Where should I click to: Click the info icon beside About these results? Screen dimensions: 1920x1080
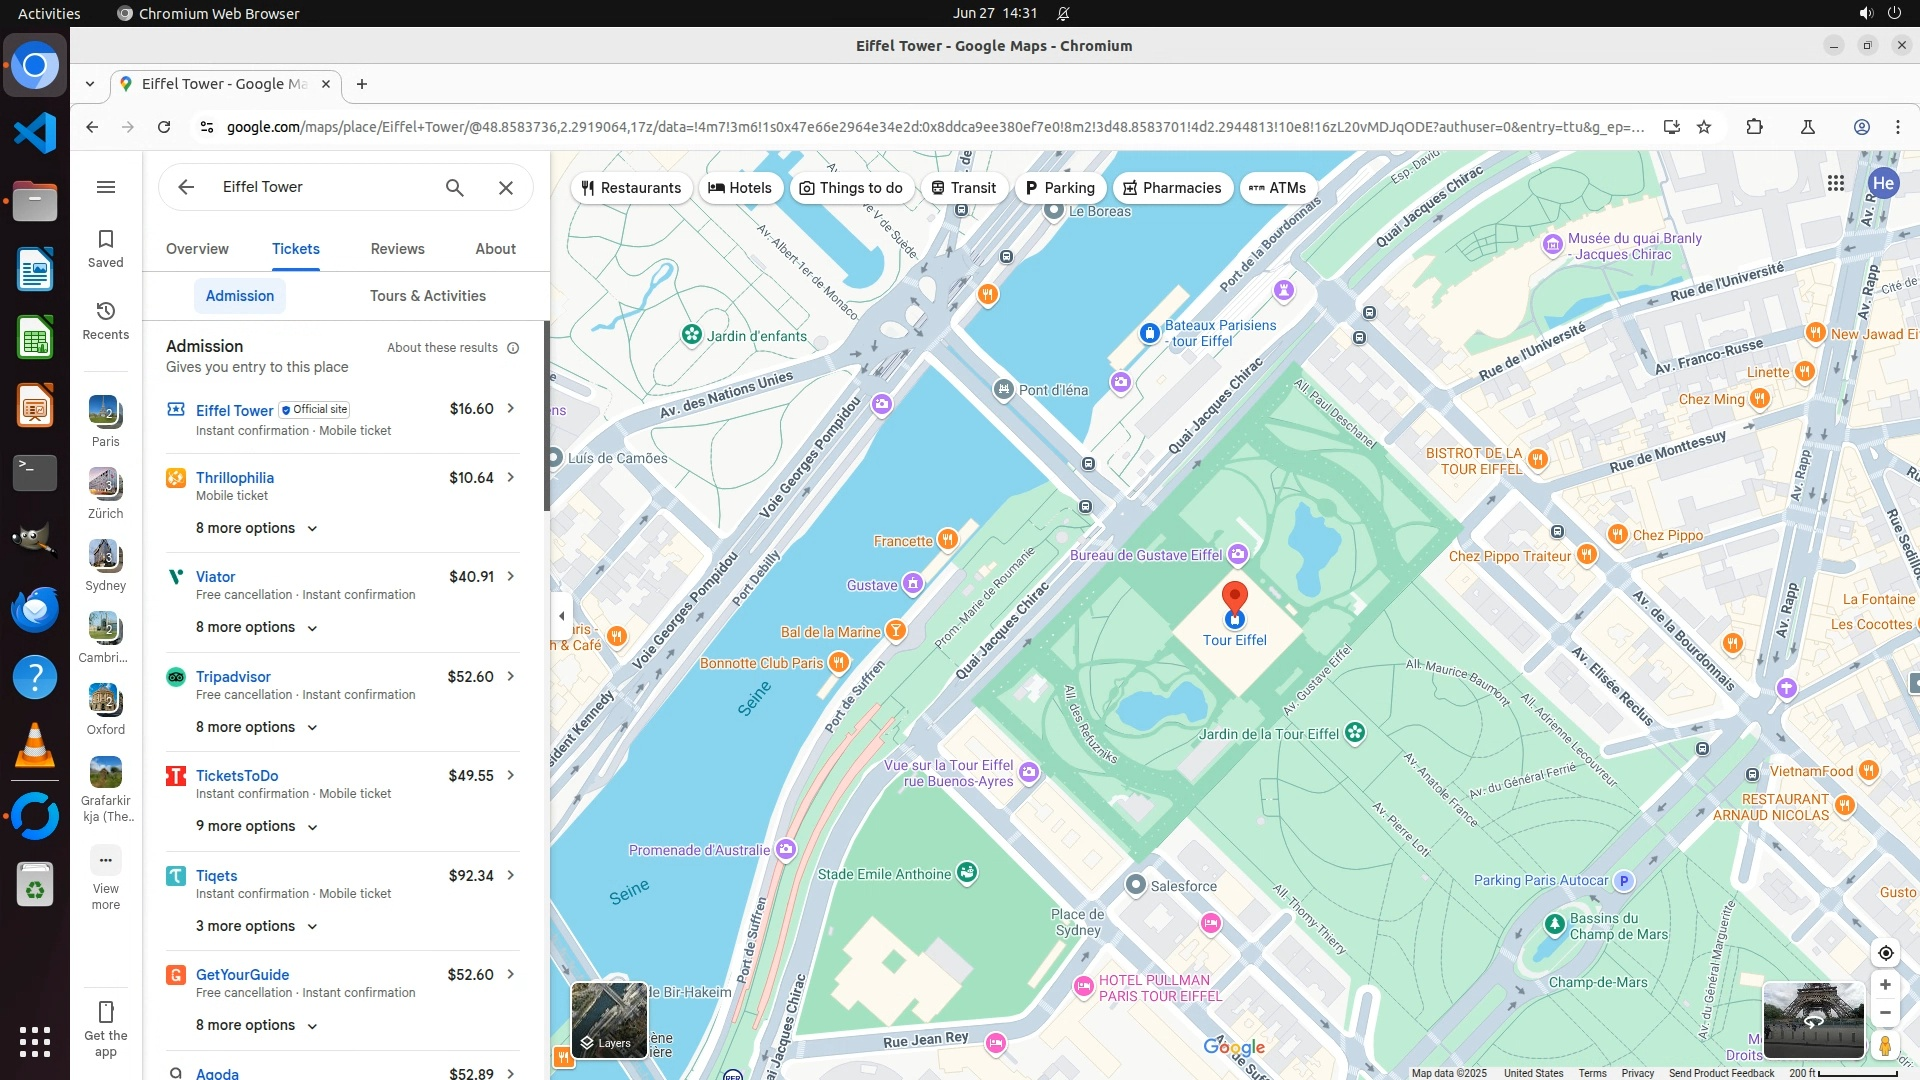pos(513,348)
